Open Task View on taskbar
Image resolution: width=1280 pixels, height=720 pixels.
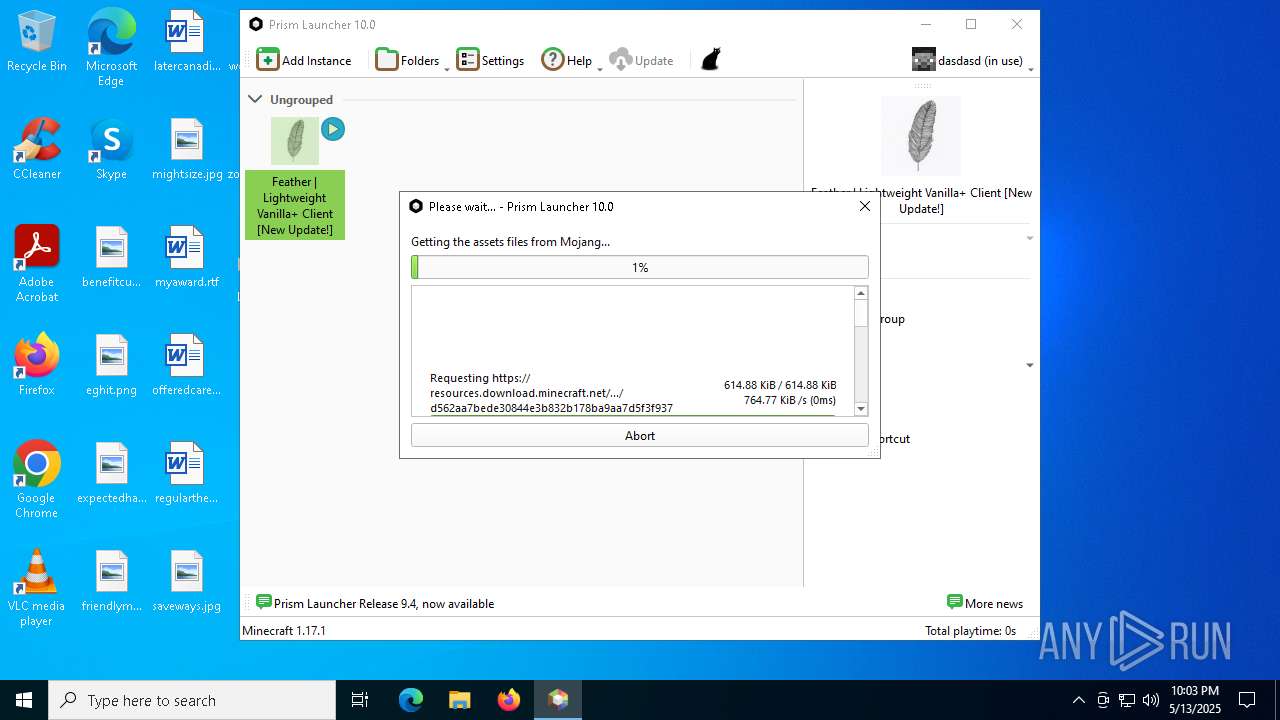(x=360, y=700)
